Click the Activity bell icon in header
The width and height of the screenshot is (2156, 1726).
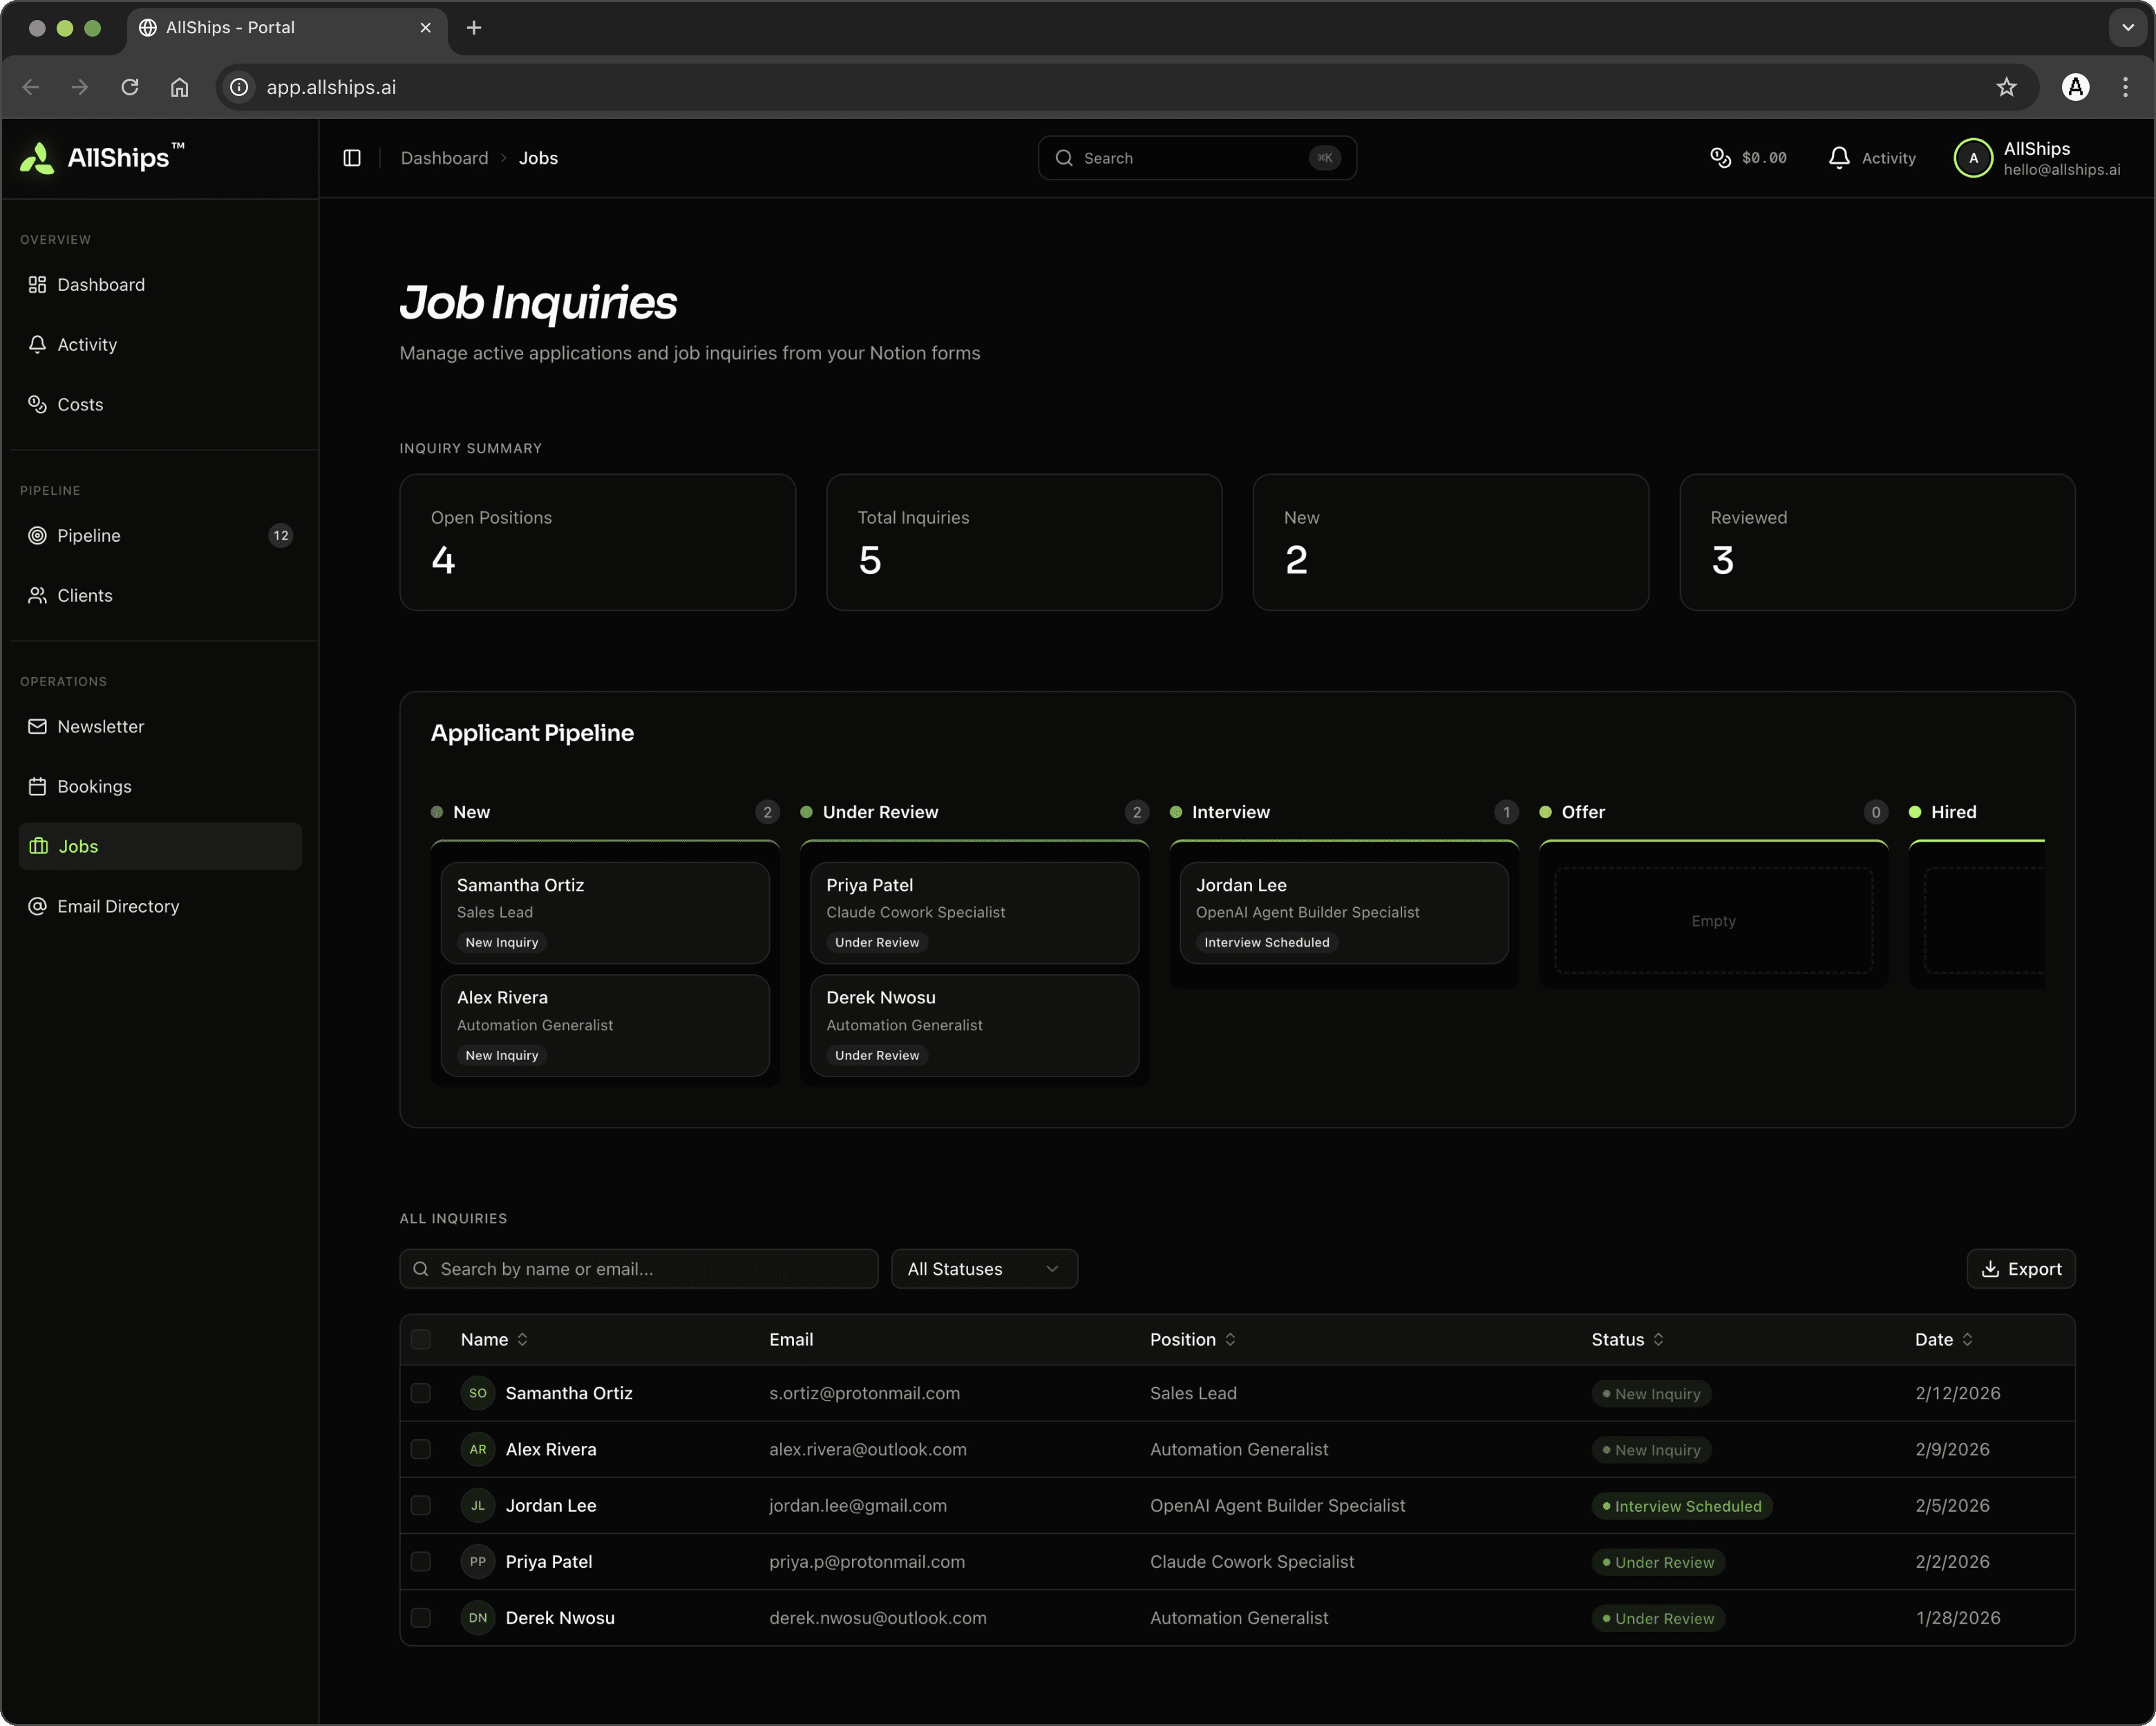[x=1838, y=158]
